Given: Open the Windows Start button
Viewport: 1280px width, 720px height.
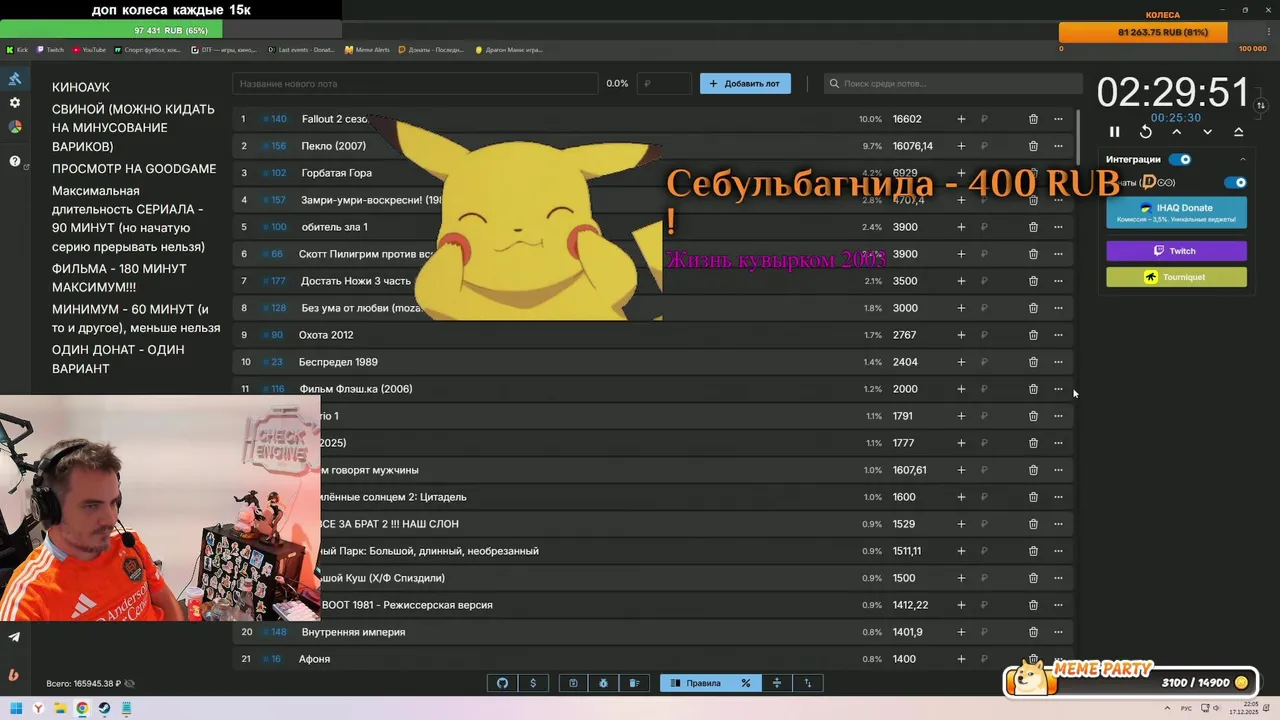Looking at the screenshot, I should point(16,708).
